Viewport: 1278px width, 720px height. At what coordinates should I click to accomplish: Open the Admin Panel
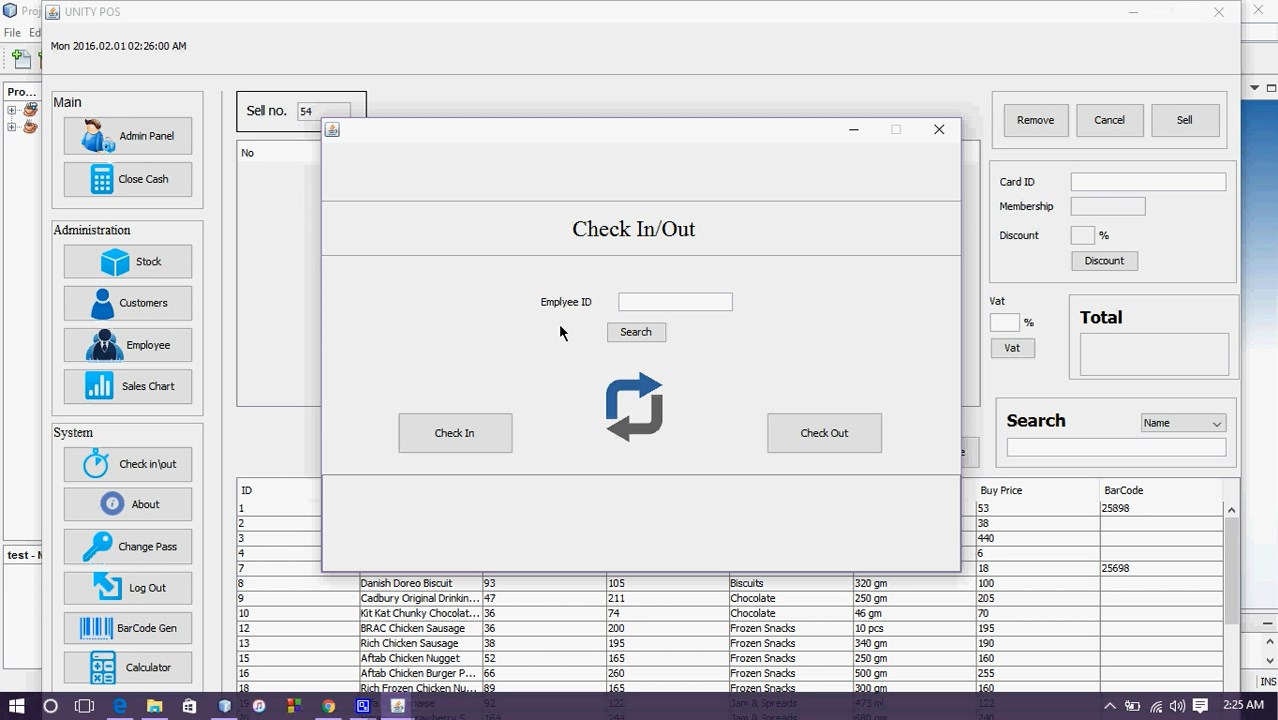pyautogui.click(x=127, y=135)
